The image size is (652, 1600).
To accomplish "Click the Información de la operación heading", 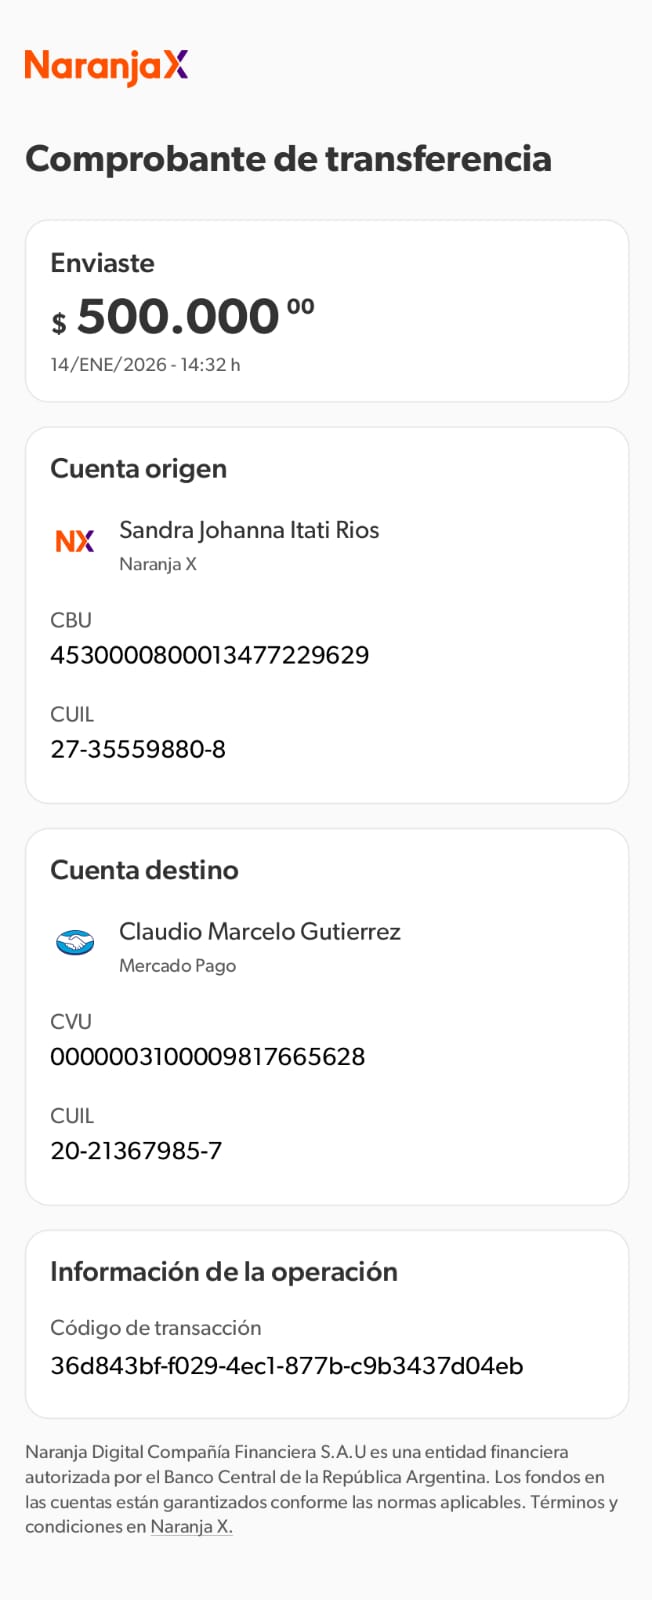I will (223, 1272).
